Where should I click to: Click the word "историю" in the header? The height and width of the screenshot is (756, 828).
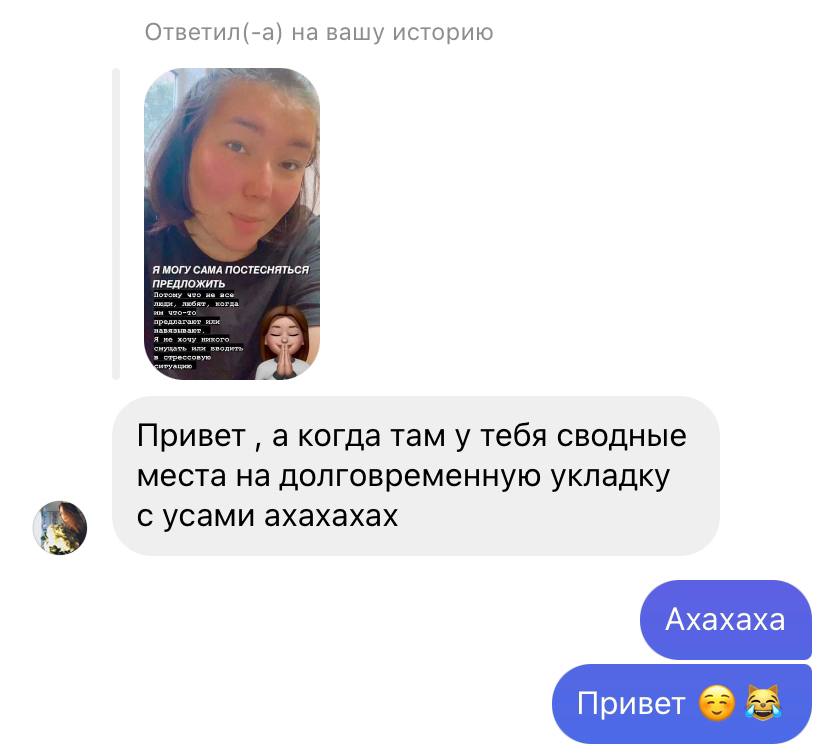(443, 32)
